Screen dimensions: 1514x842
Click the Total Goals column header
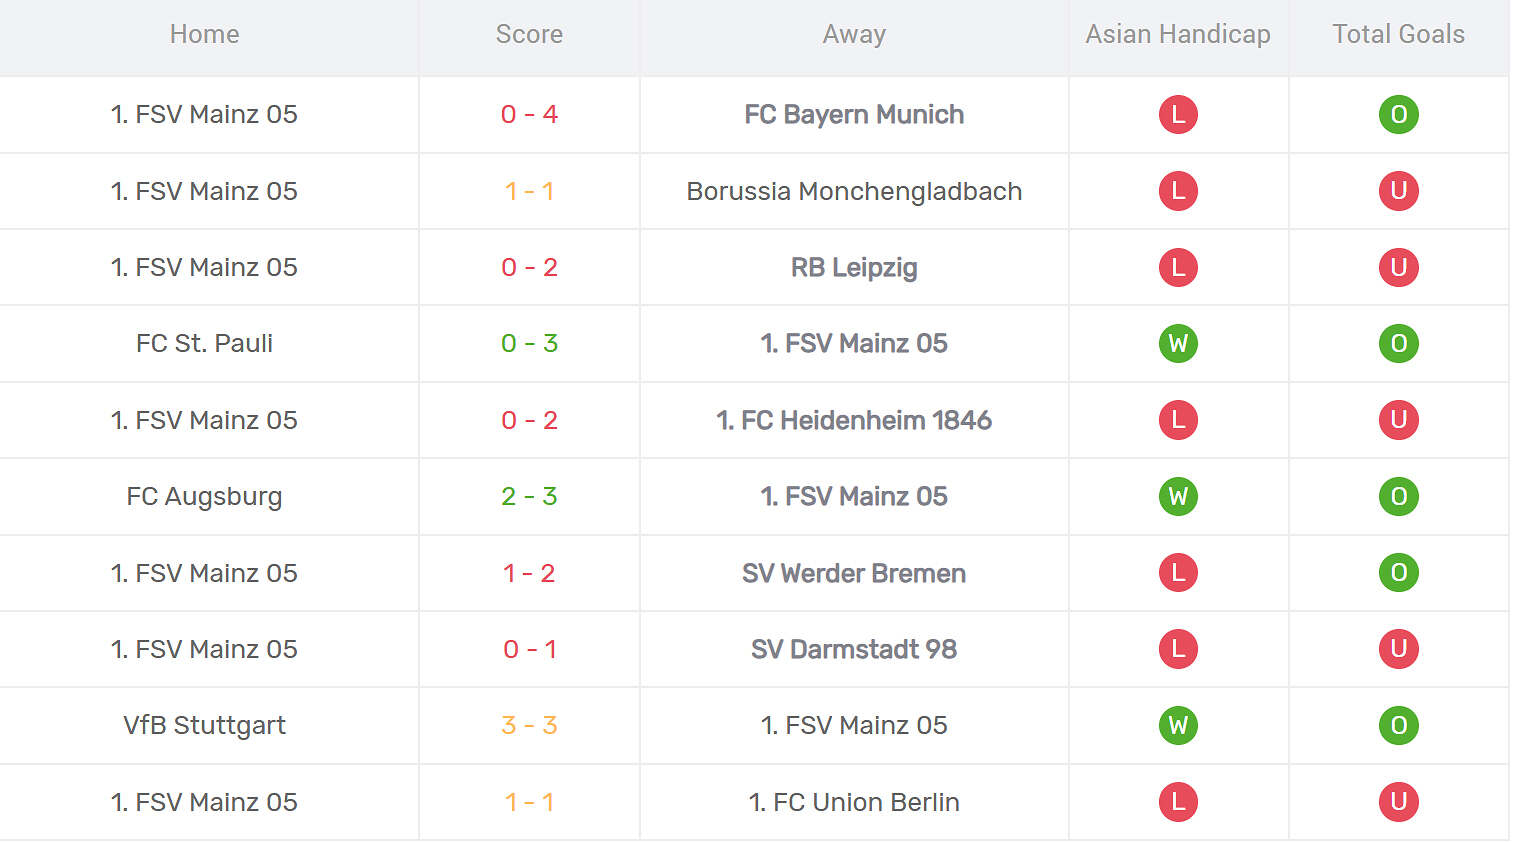pos(1398,35)
